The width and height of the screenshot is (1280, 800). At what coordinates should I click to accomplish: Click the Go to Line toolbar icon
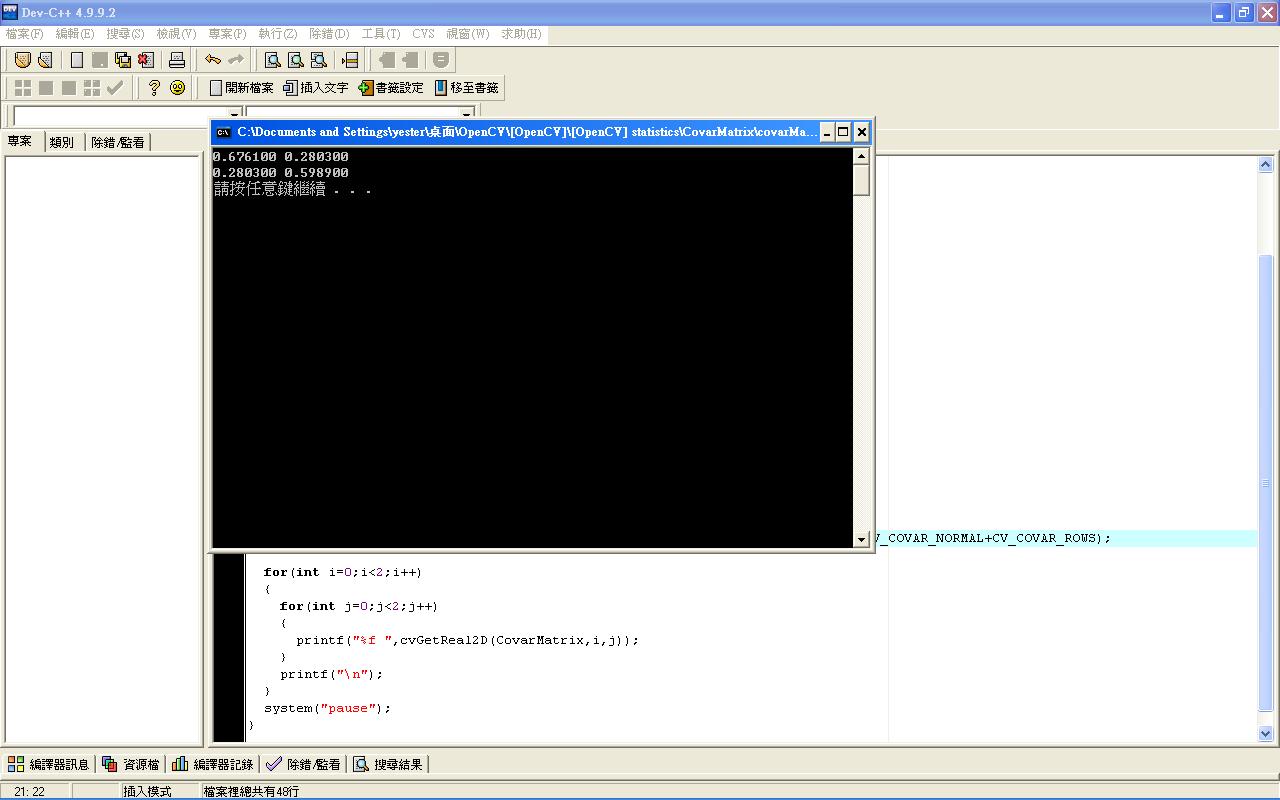[x=350, y=60]
